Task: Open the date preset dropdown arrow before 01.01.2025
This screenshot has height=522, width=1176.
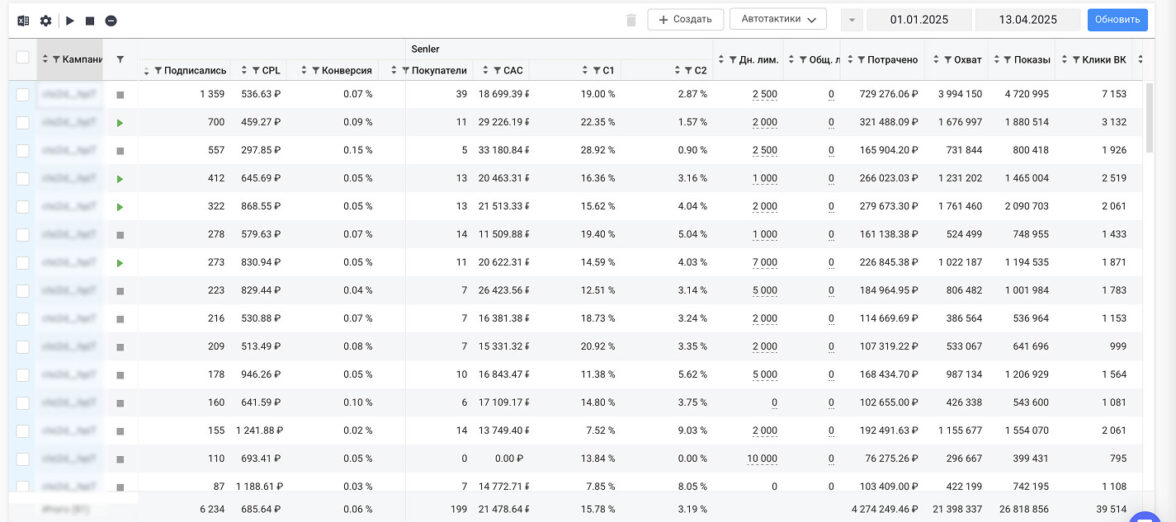Action: point(852,20)
